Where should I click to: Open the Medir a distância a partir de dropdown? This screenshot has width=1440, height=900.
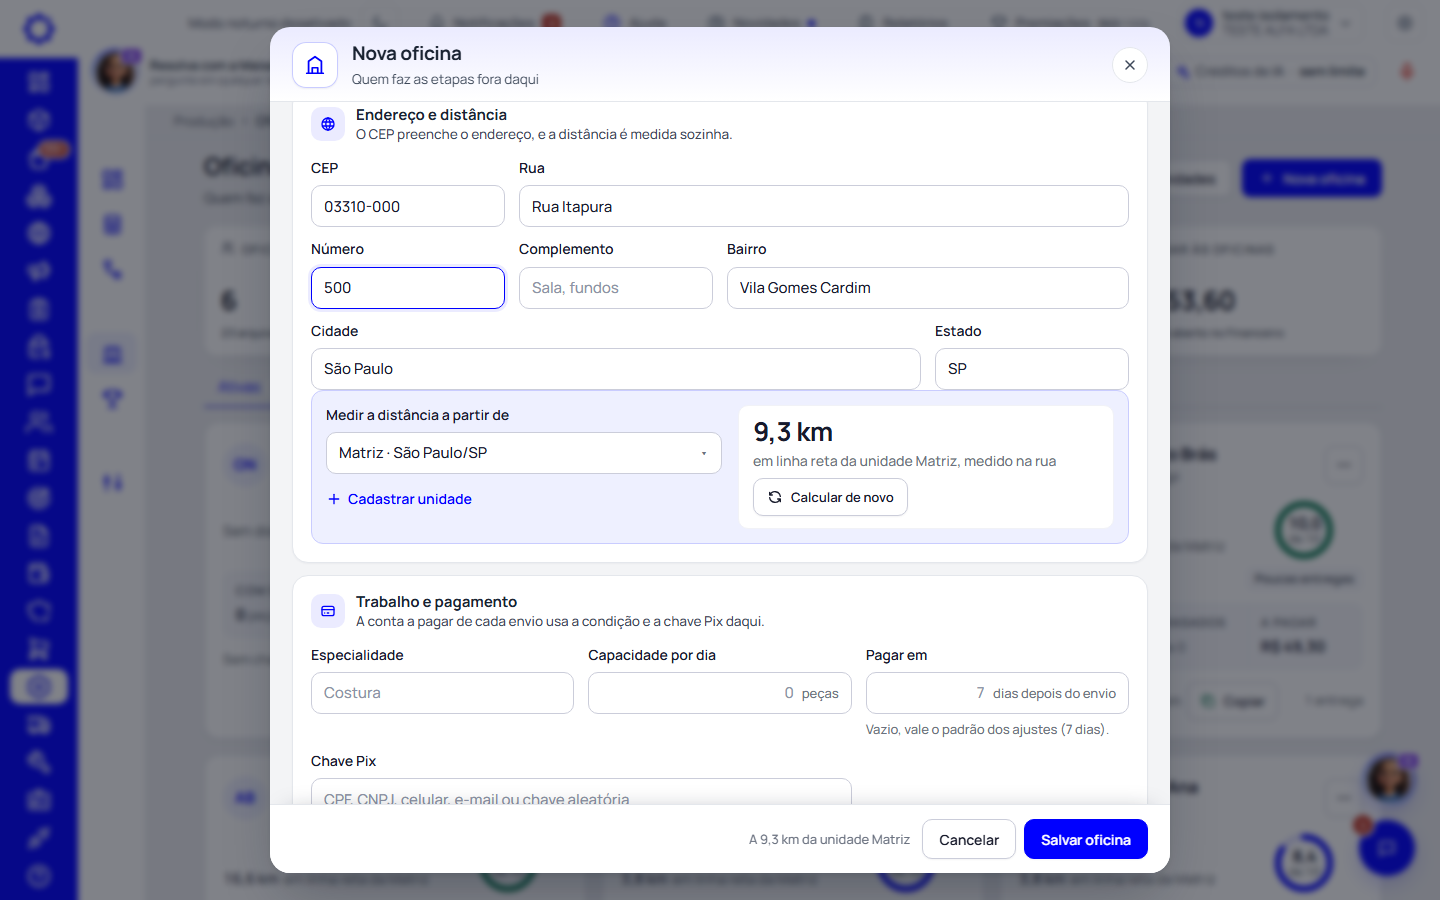tap(524, 453)
